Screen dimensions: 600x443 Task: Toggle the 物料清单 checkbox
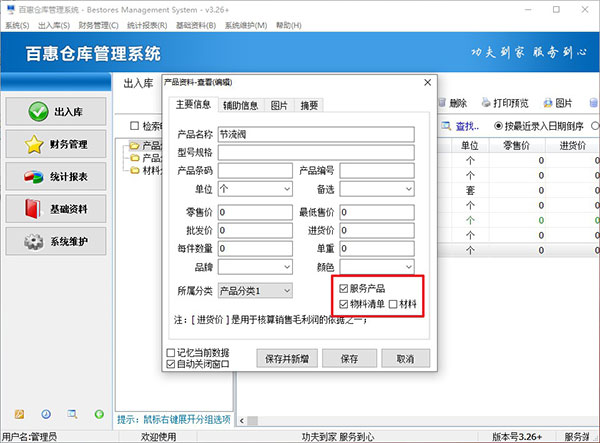point(344,304)
